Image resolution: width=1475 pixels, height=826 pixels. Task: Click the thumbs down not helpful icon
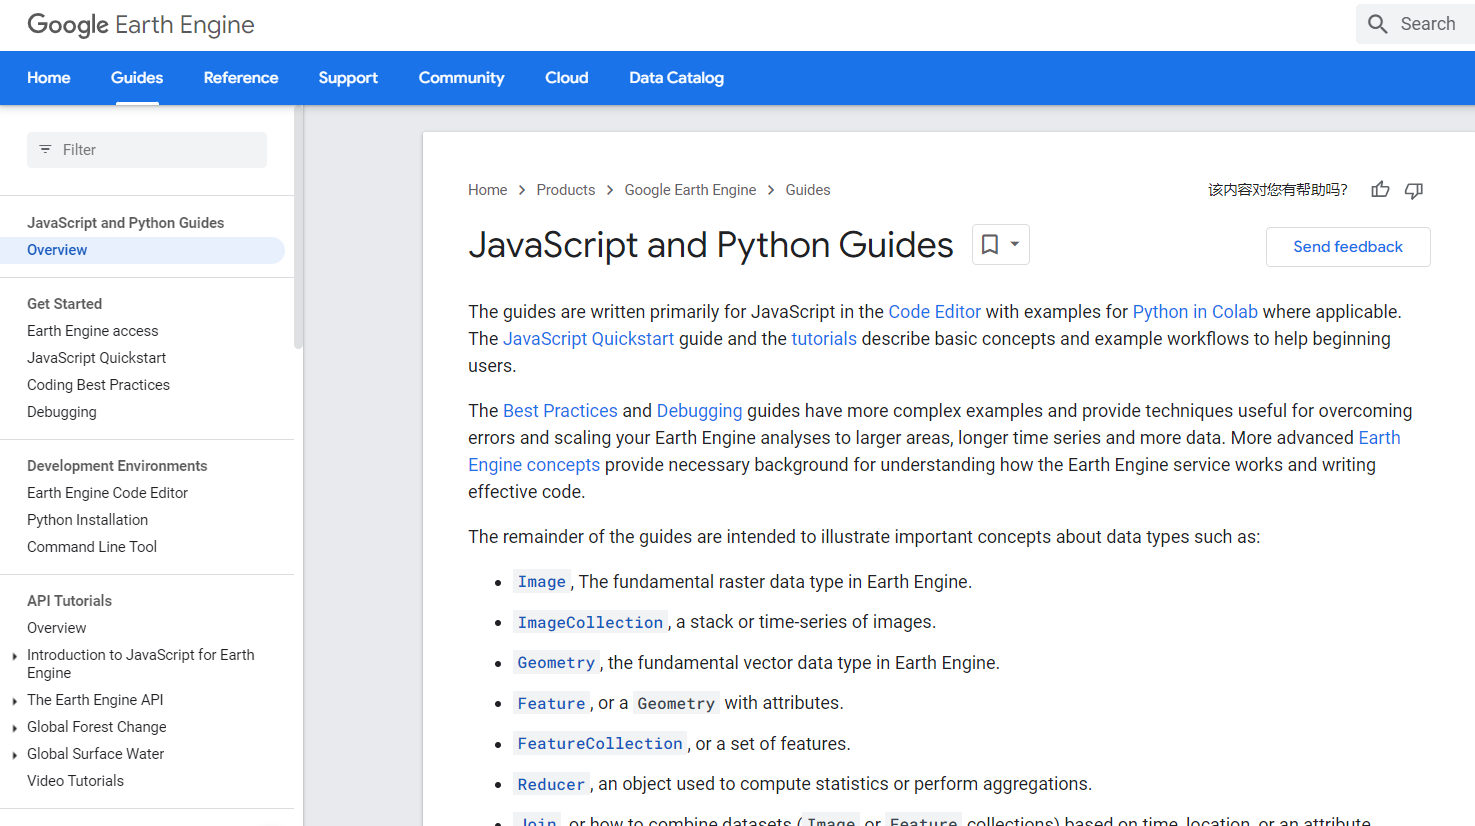[x=1414, y=190]
